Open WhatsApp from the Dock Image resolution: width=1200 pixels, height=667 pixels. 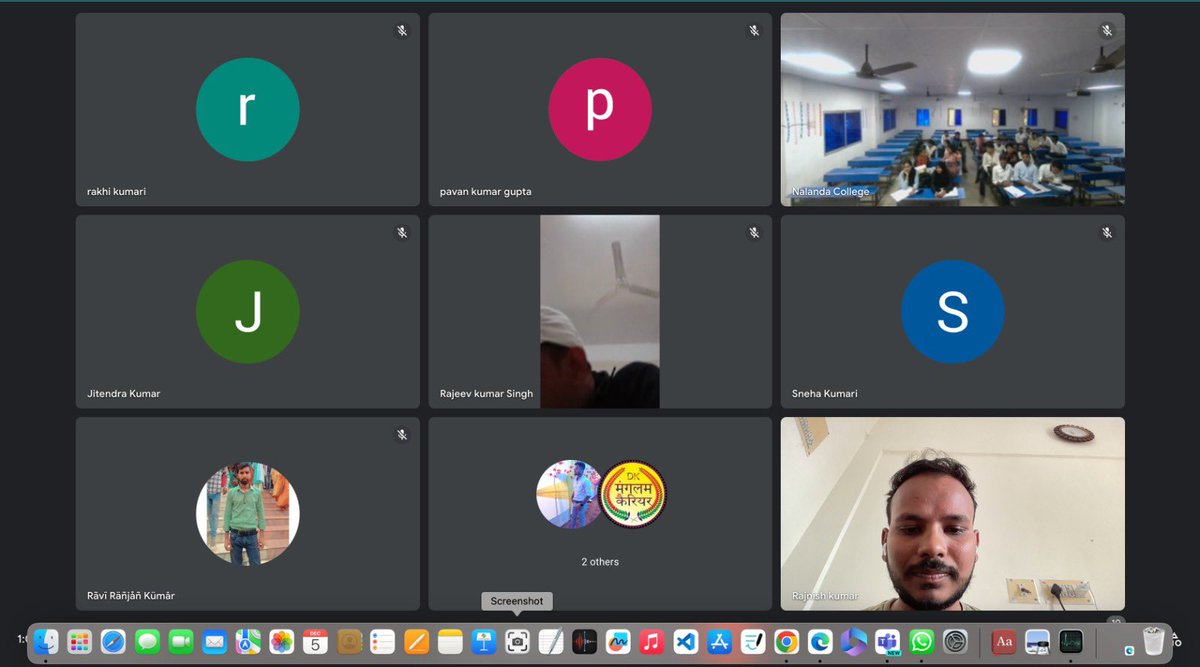921,641
